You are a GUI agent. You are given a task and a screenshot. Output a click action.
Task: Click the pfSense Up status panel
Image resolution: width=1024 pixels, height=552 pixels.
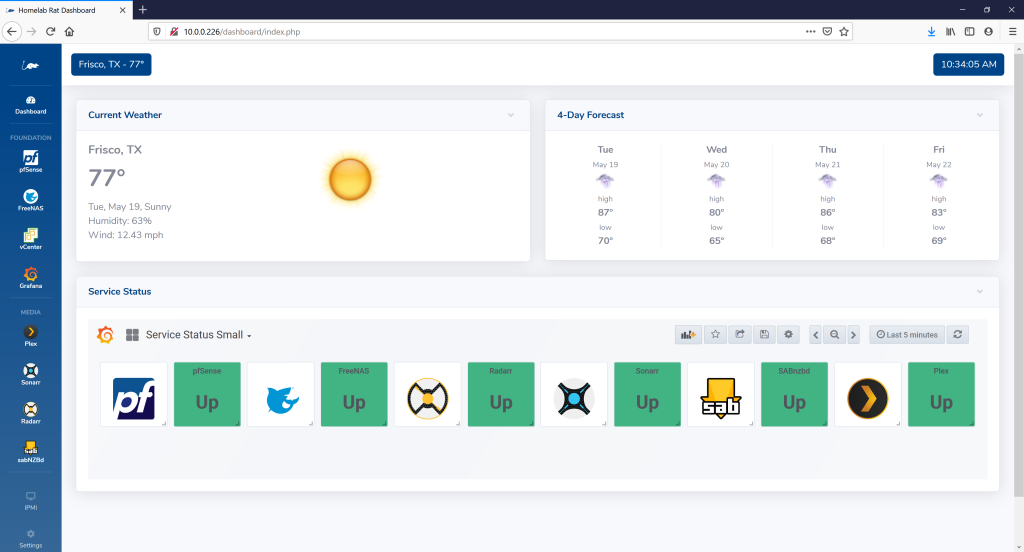(207, 395)
